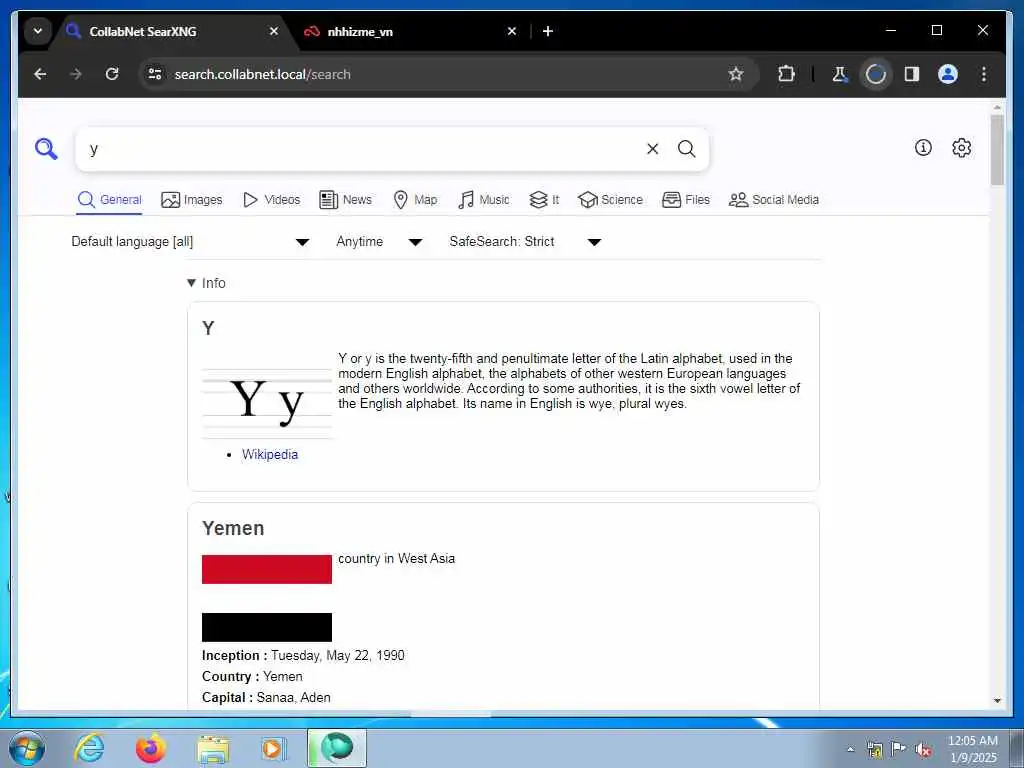Show hidden tray icons arrow
This screenshot has width=1024, height=768.
pyautogui.click(x=850, y=749)
